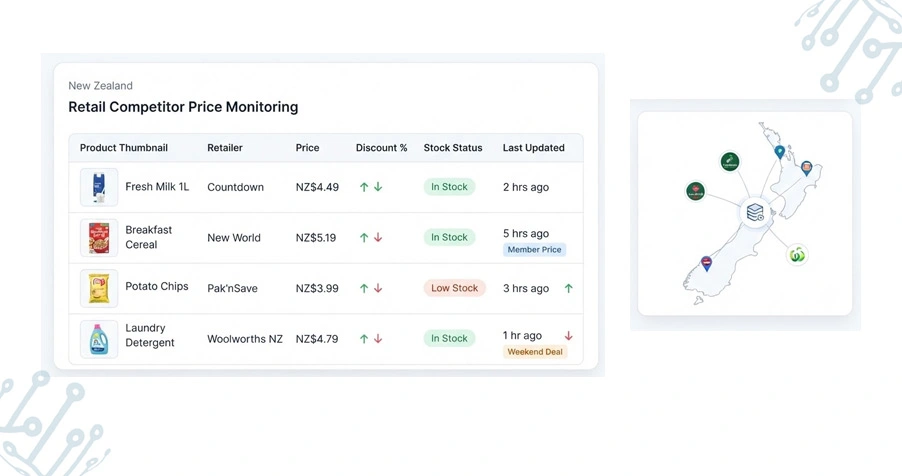Click the Price column header
Screen dimensions: 902x476
point(307,148)
